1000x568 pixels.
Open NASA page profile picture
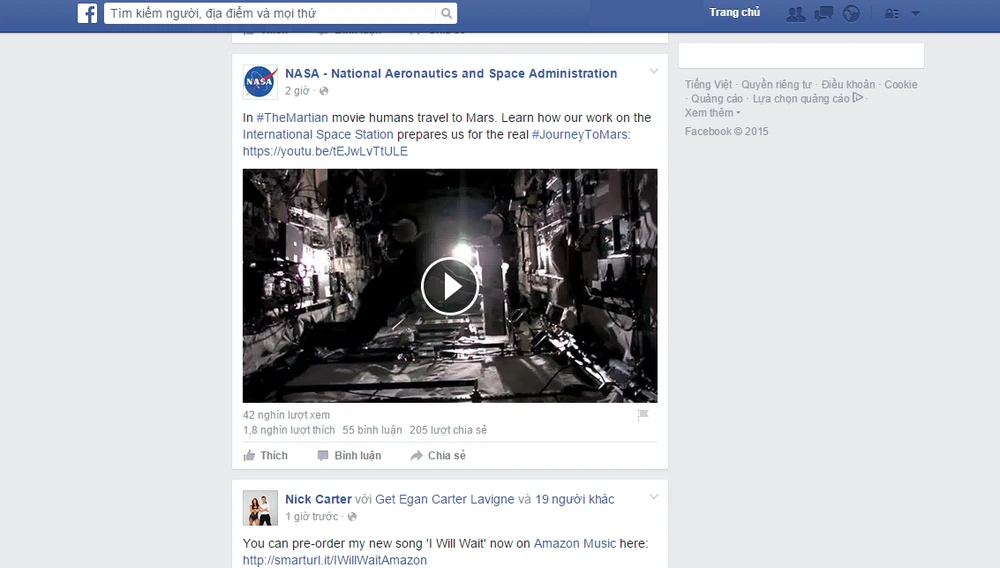click(x=260, y=82)
